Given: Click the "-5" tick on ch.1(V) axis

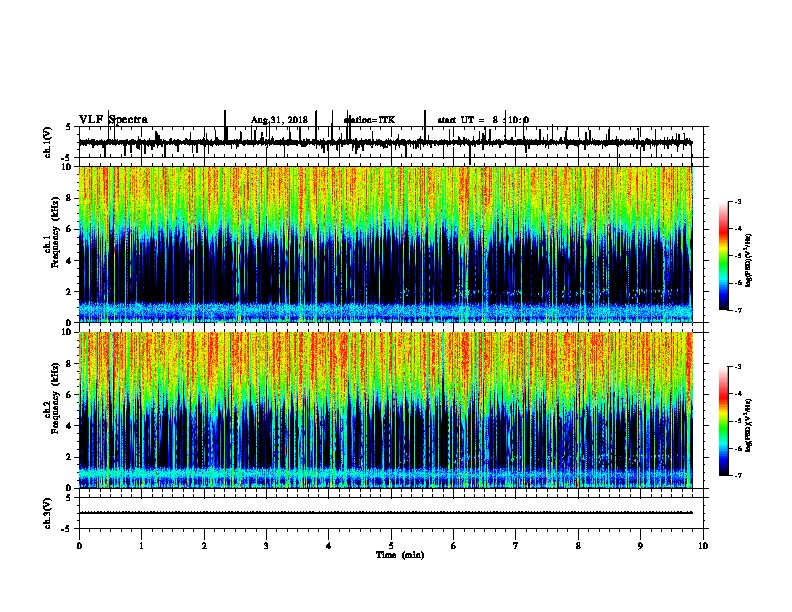Looking at the screenshot, I should (67, 158).
